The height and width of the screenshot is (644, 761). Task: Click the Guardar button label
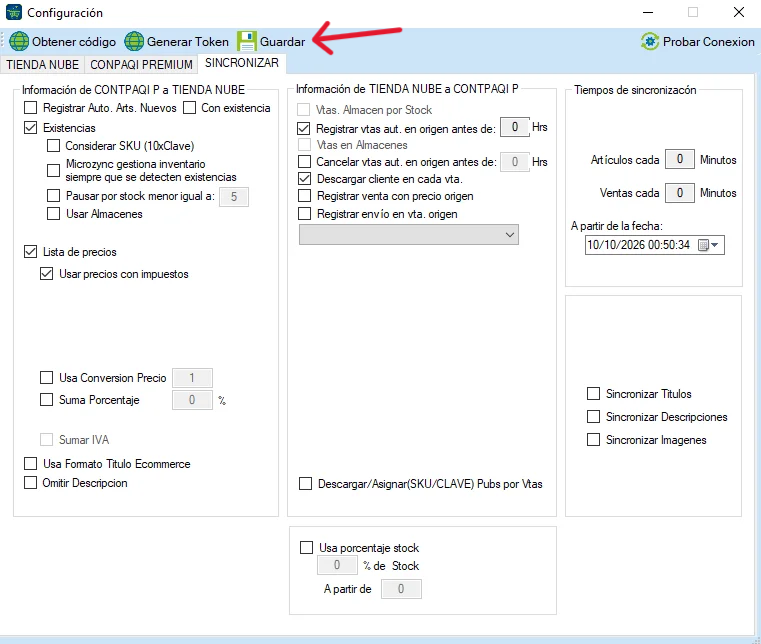pyautogui.click(x=282, y=42)
